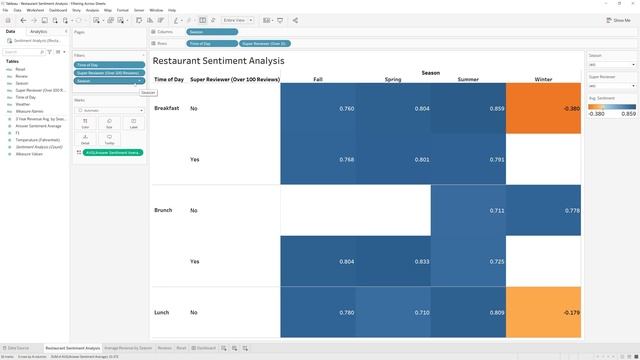Click the Save icon in the toolbar
640x360 pixels.
point(44,20)
